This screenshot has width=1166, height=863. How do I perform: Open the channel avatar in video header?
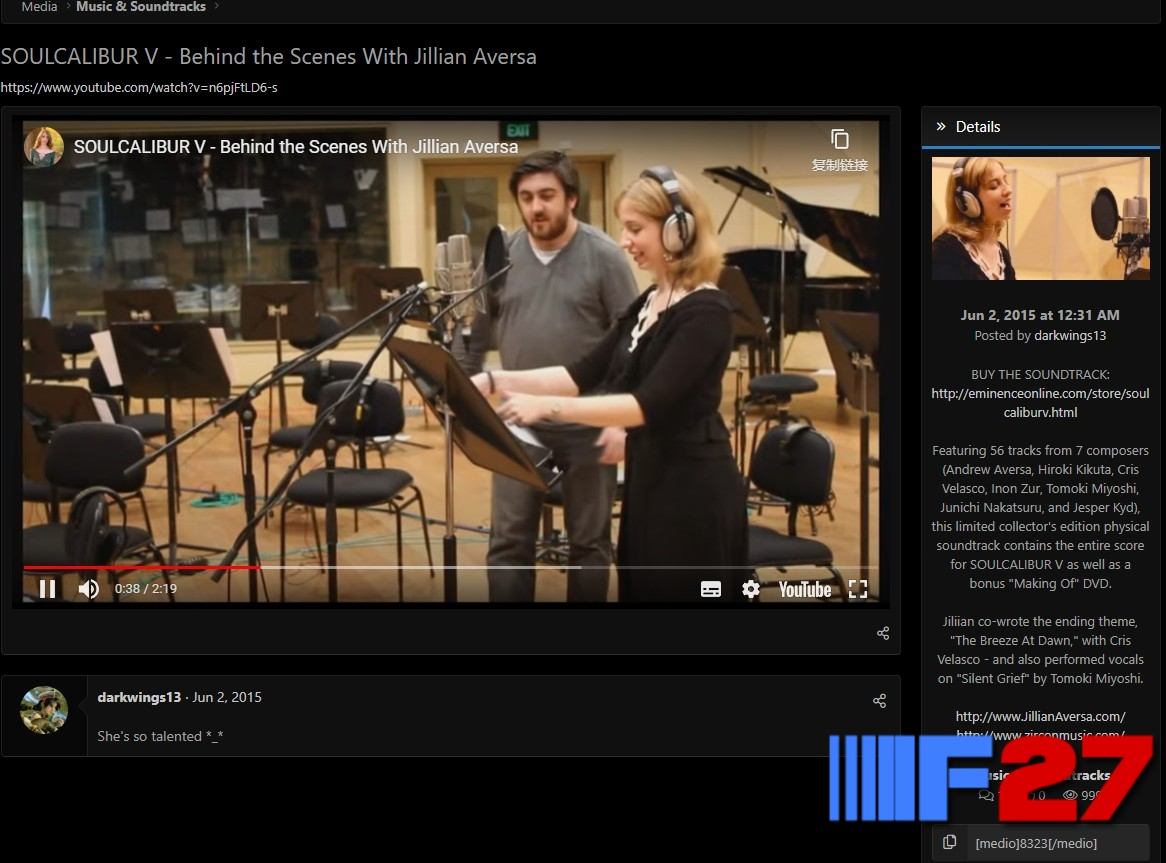pos(44,146)
